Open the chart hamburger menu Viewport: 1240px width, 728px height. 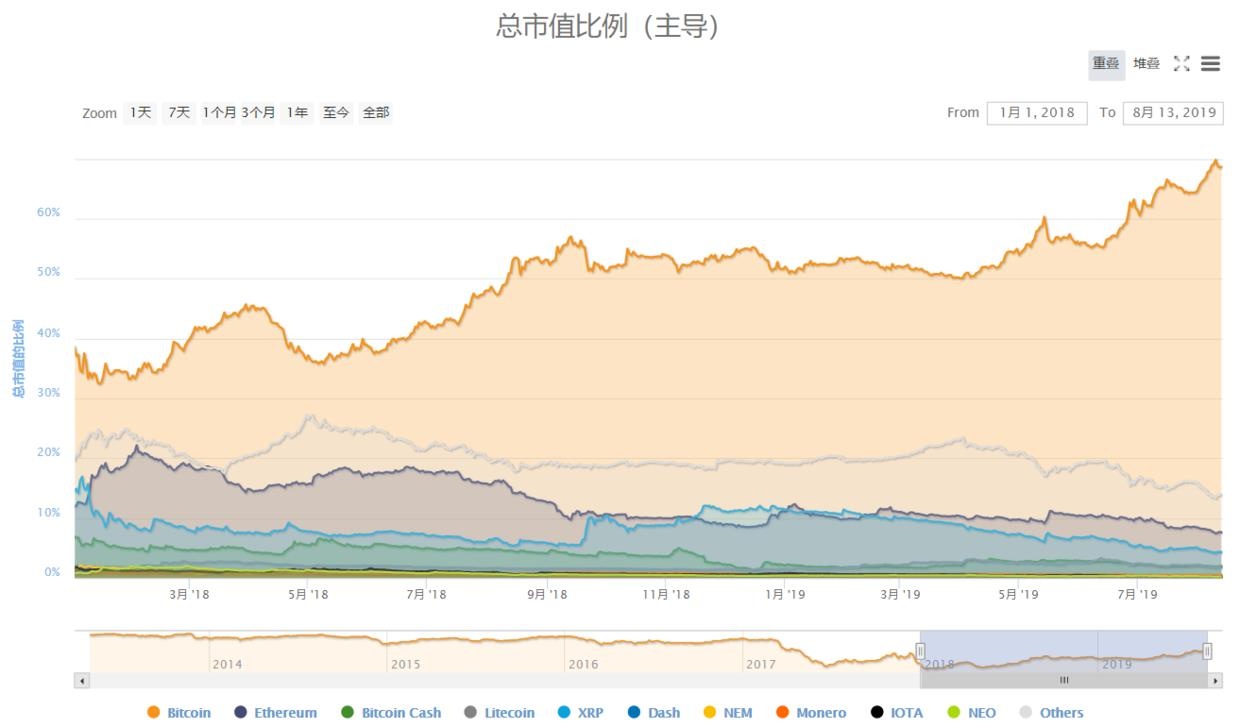pyautogui.click(x=1210, y=64)
